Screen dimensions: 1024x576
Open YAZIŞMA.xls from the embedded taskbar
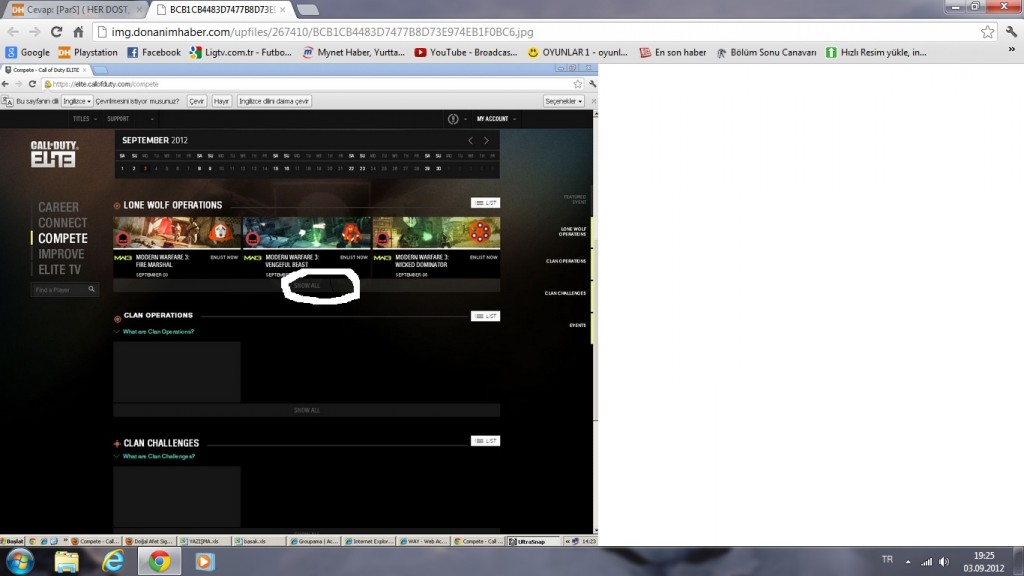204,541
